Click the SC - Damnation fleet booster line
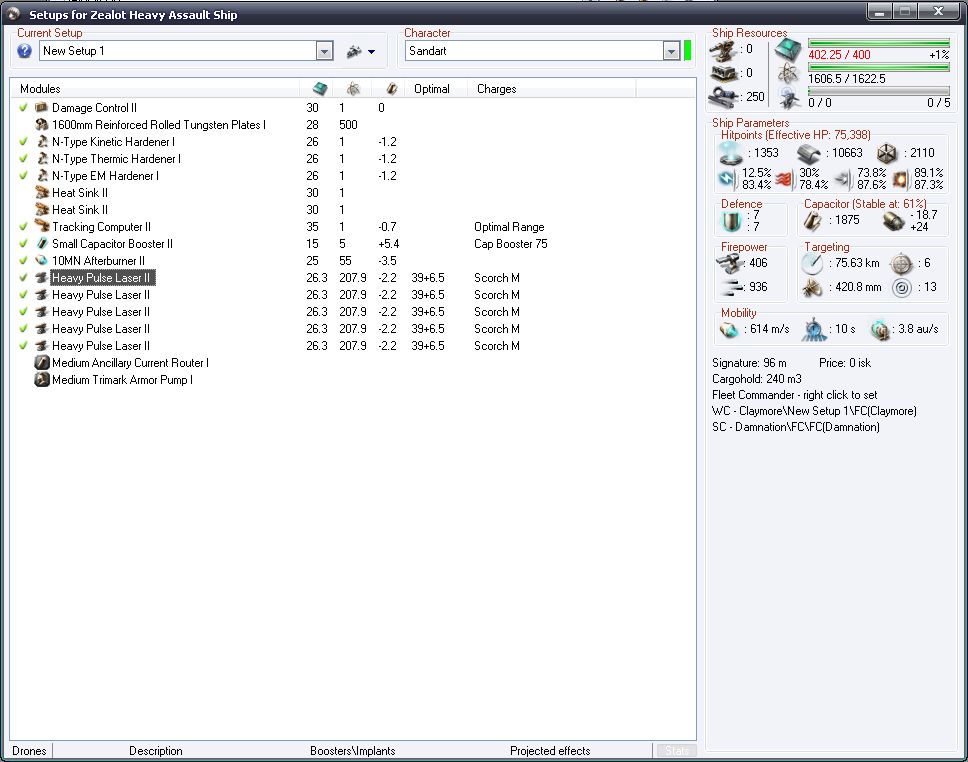Screen dimensions: 968x762 point(795,427)
